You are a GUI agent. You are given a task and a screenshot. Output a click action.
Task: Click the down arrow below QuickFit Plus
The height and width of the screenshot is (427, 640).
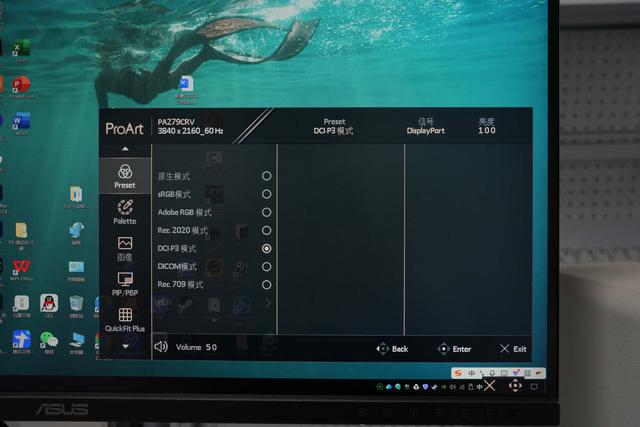point(125,347)
